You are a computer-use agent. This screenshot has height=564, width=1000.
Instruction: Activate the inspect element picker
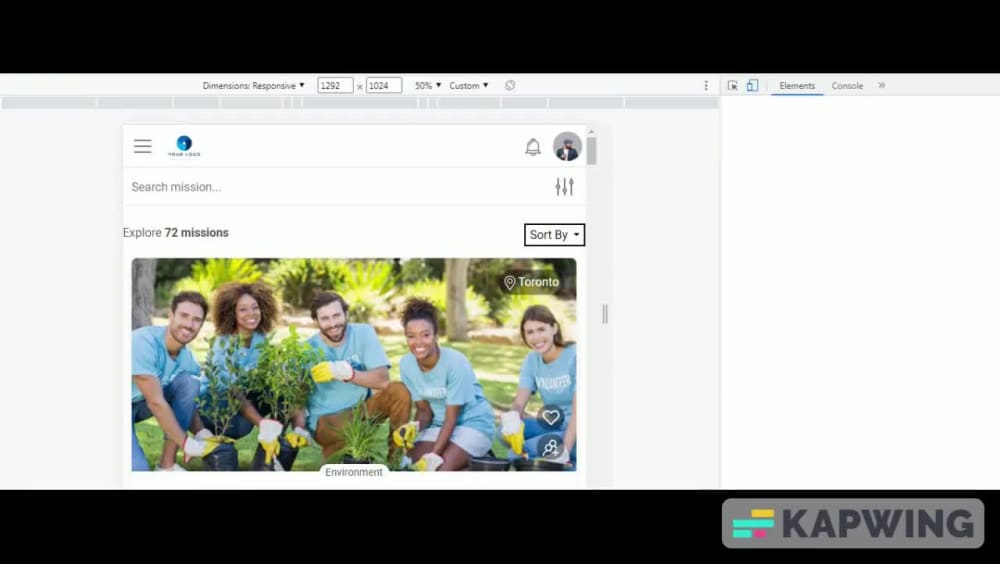click(x=733, y=85)
